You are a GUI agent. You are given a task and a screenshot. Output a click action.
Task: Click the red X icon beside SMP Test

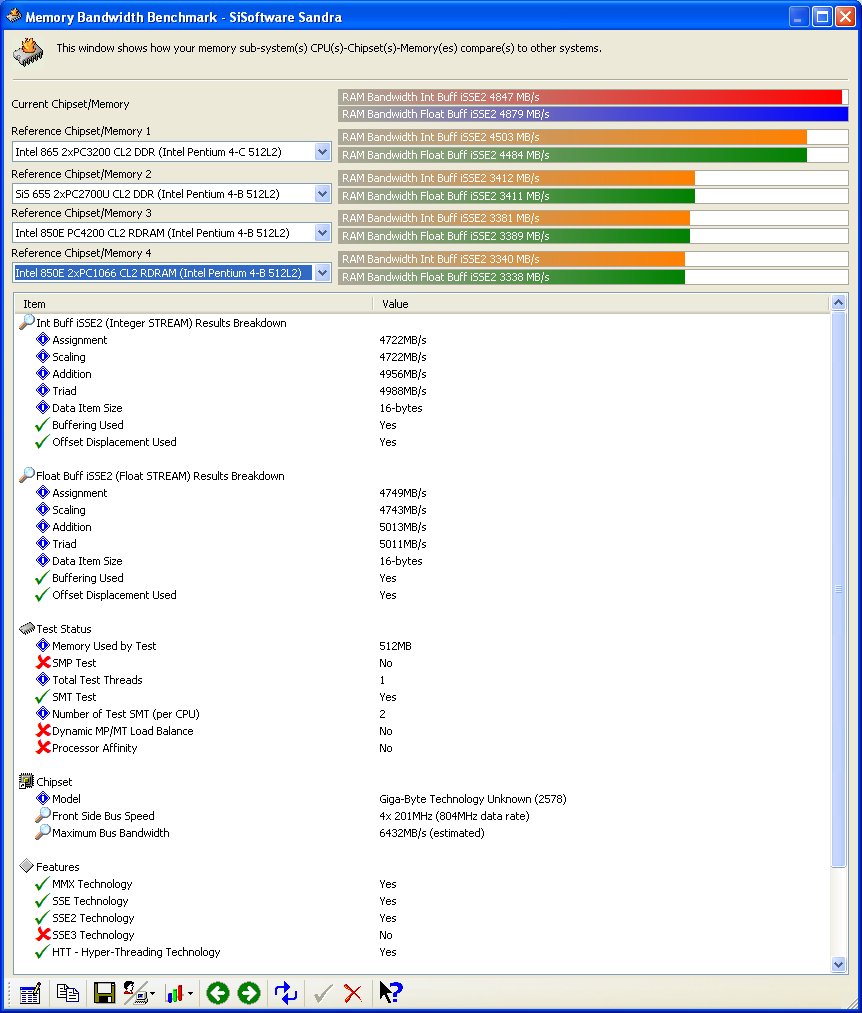(x=43, y=662)
